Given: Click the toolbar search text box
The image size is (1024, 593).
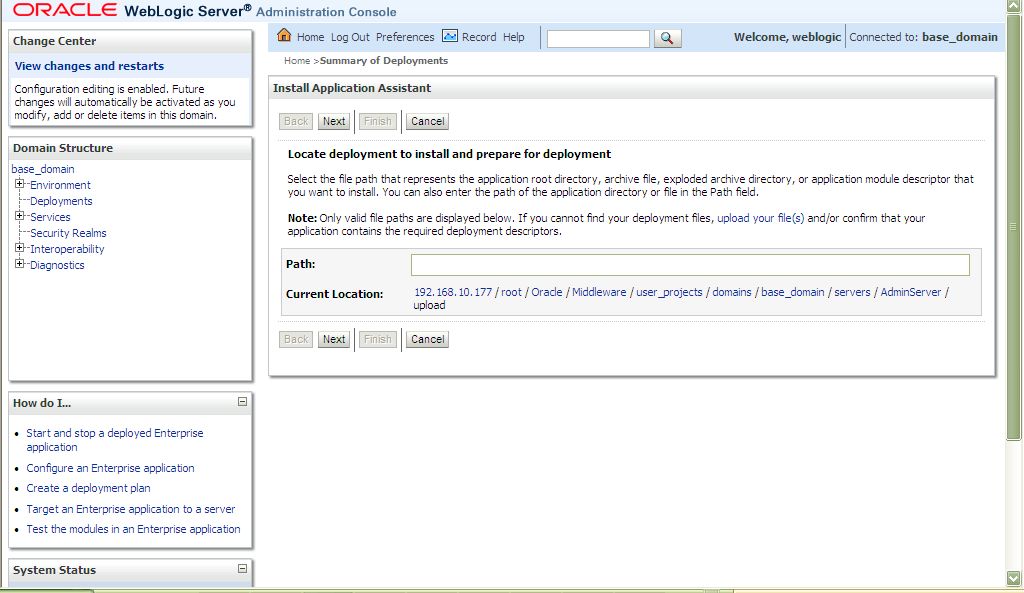Looking at the screenshot, I should (x=598, y=39).
